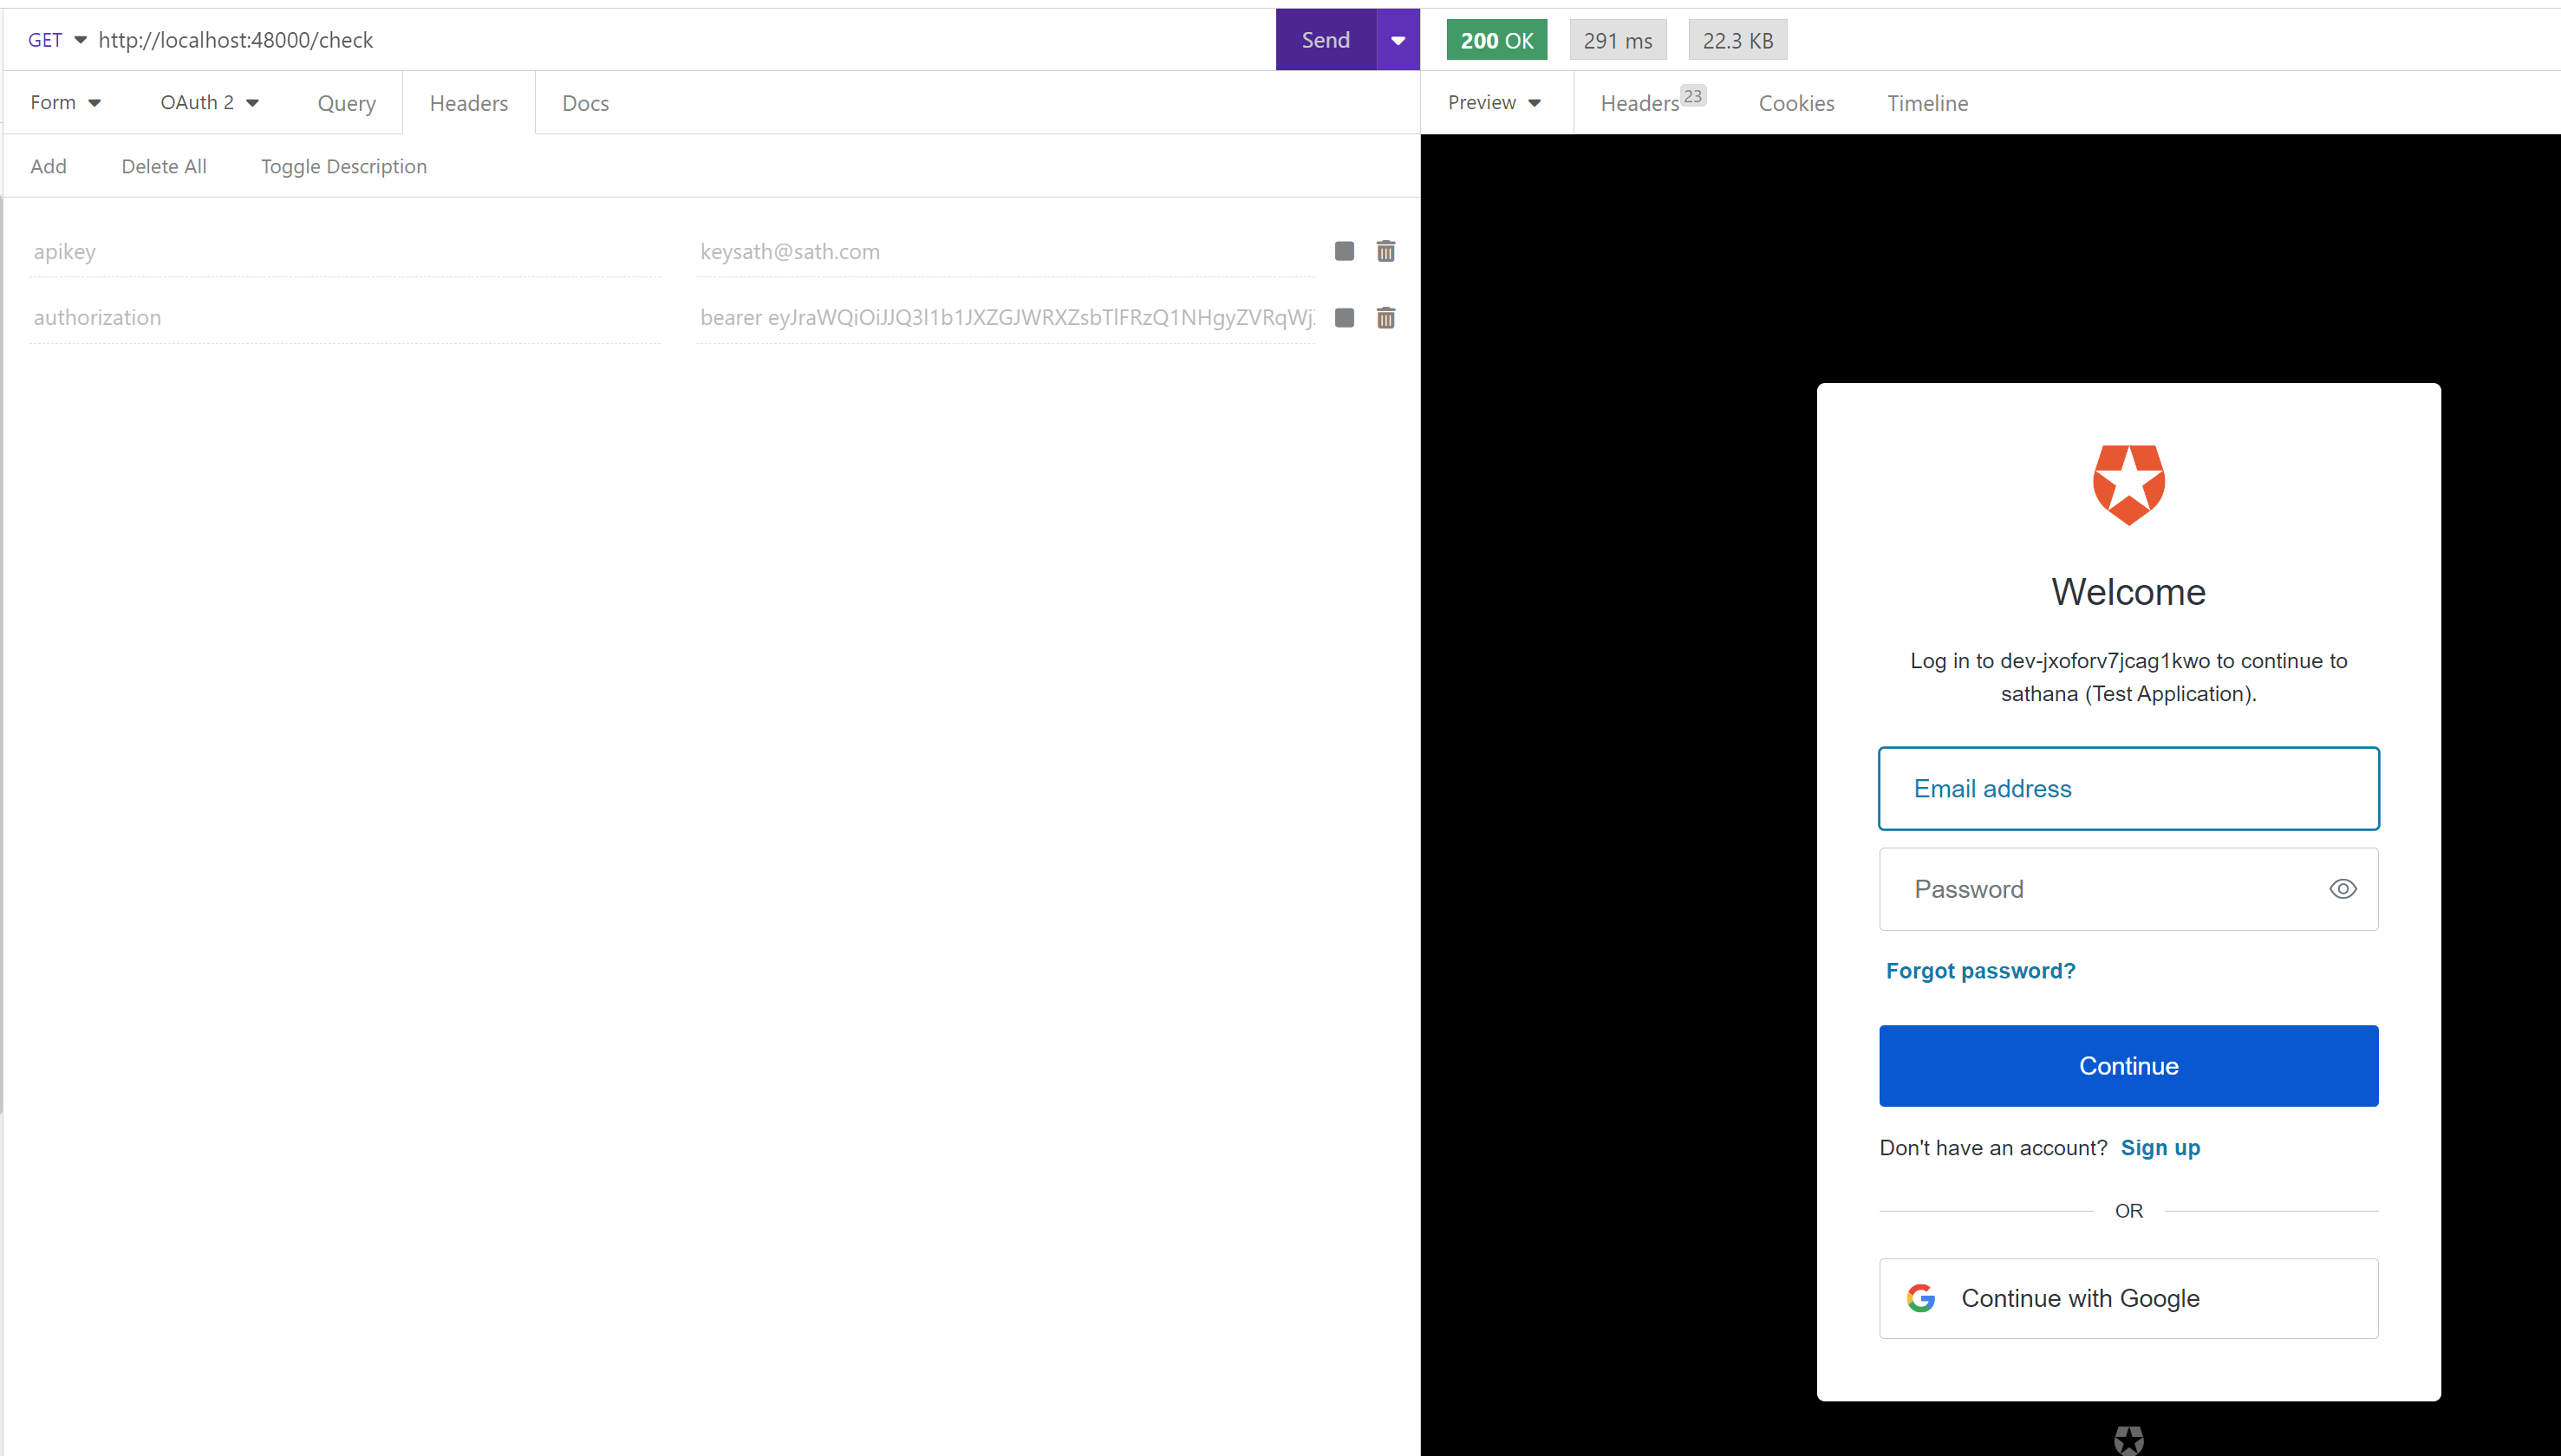Toggle the apikey header checkbox
The image size is (2561, 1456).
[x=1344, y=251]
